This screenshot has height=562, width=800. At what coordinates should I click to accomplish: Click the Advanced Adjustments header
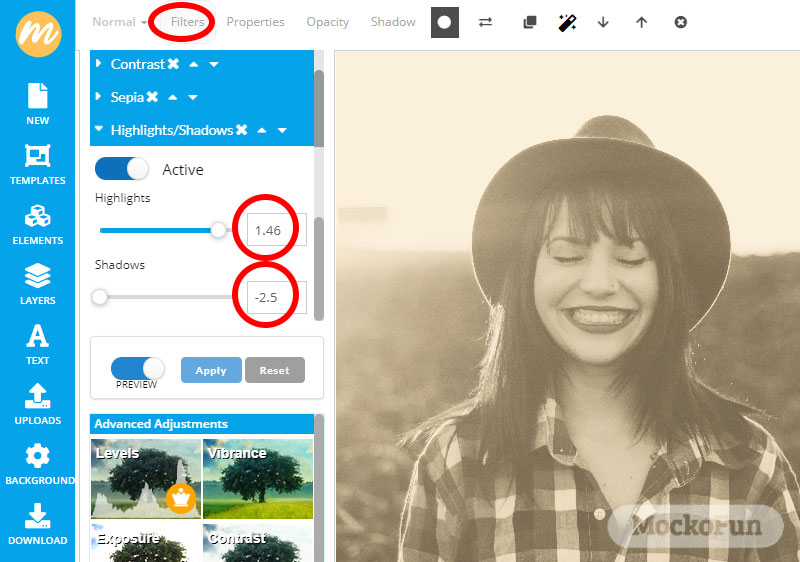click(x=202, y=424)
